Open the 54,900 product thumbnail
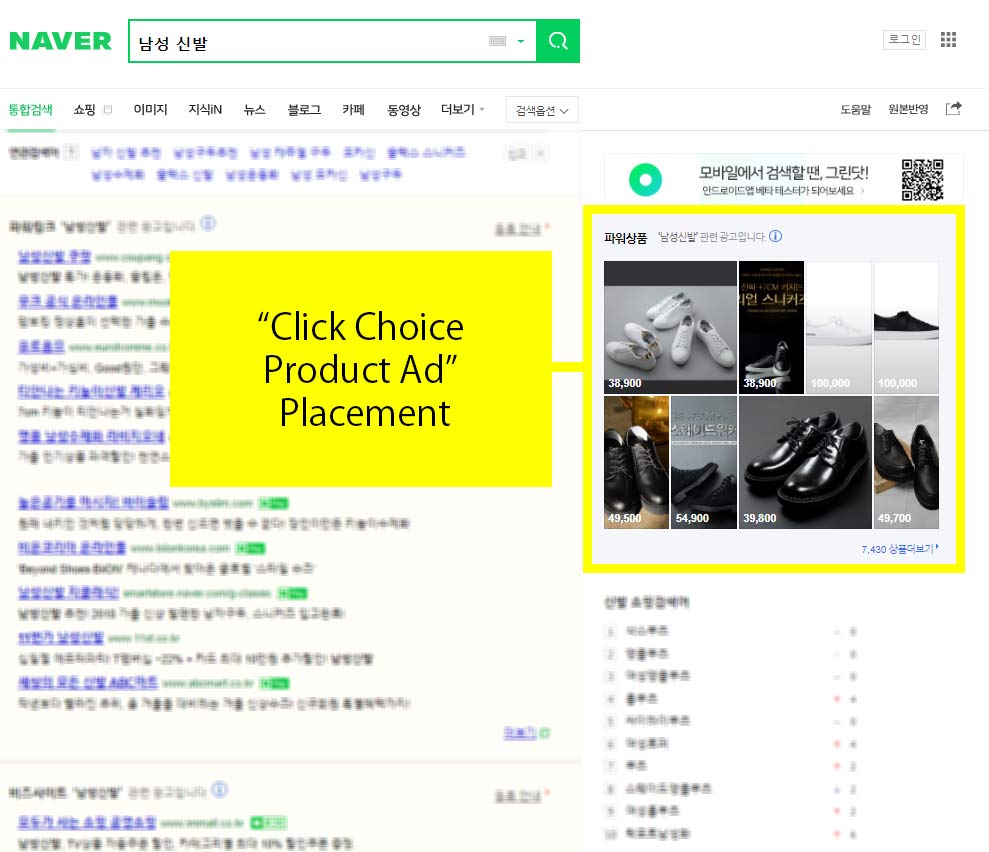Image resolution: width=989 pixels, height=852 pixels. [x=704, y=462]
